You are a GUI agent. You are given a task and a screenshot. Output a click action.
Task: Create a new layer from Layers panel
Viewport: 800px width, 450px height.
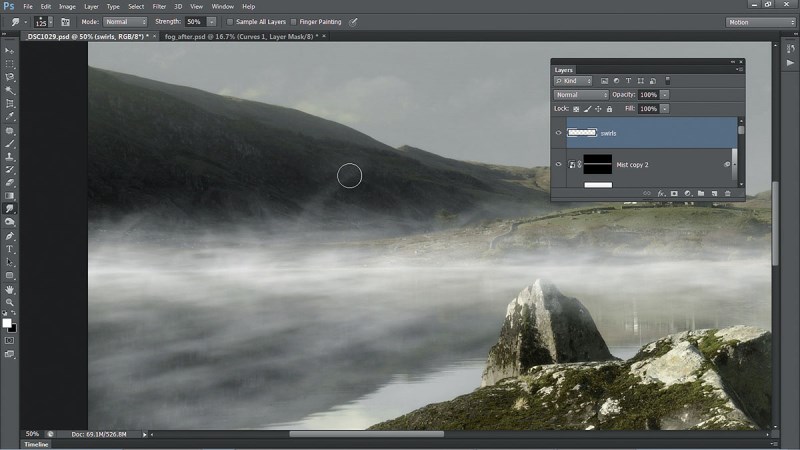(714, 193)
